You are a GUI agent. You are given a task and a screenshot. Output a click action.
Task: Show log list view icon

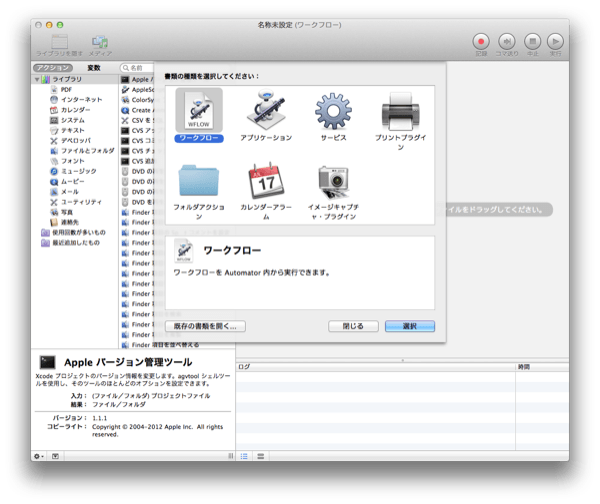pyautogui.click(x=244, y=456)
